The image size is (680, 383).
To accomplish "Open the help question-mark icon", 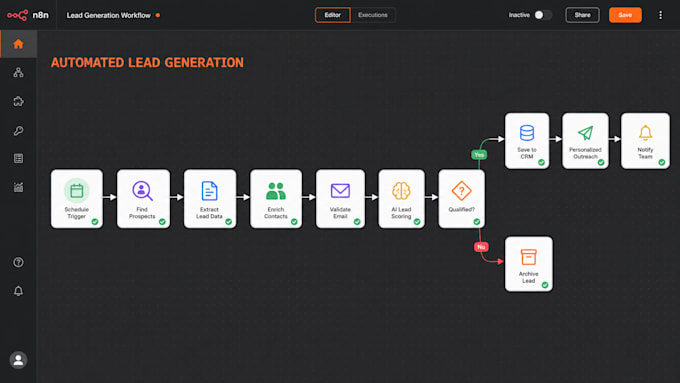I will click(18, 262).
